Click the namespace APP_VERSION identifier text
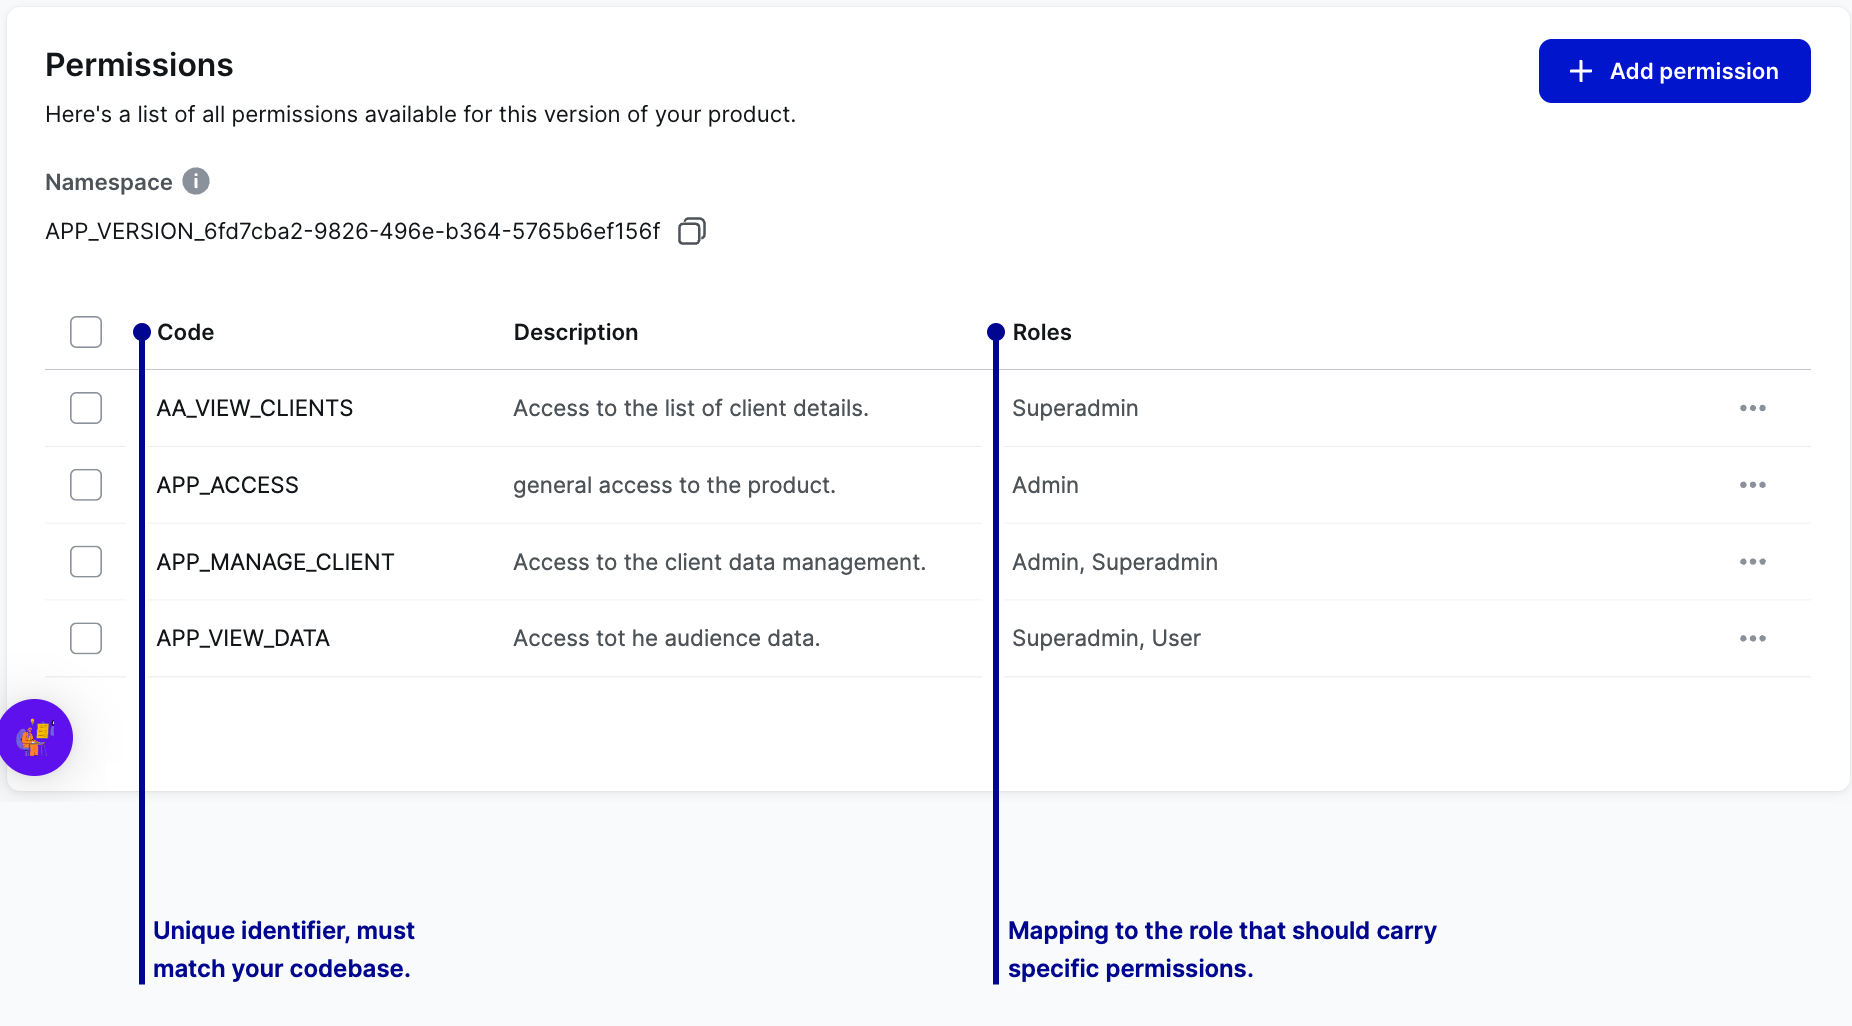This screenshot has width=1852, height=1026. click(353, 231)
